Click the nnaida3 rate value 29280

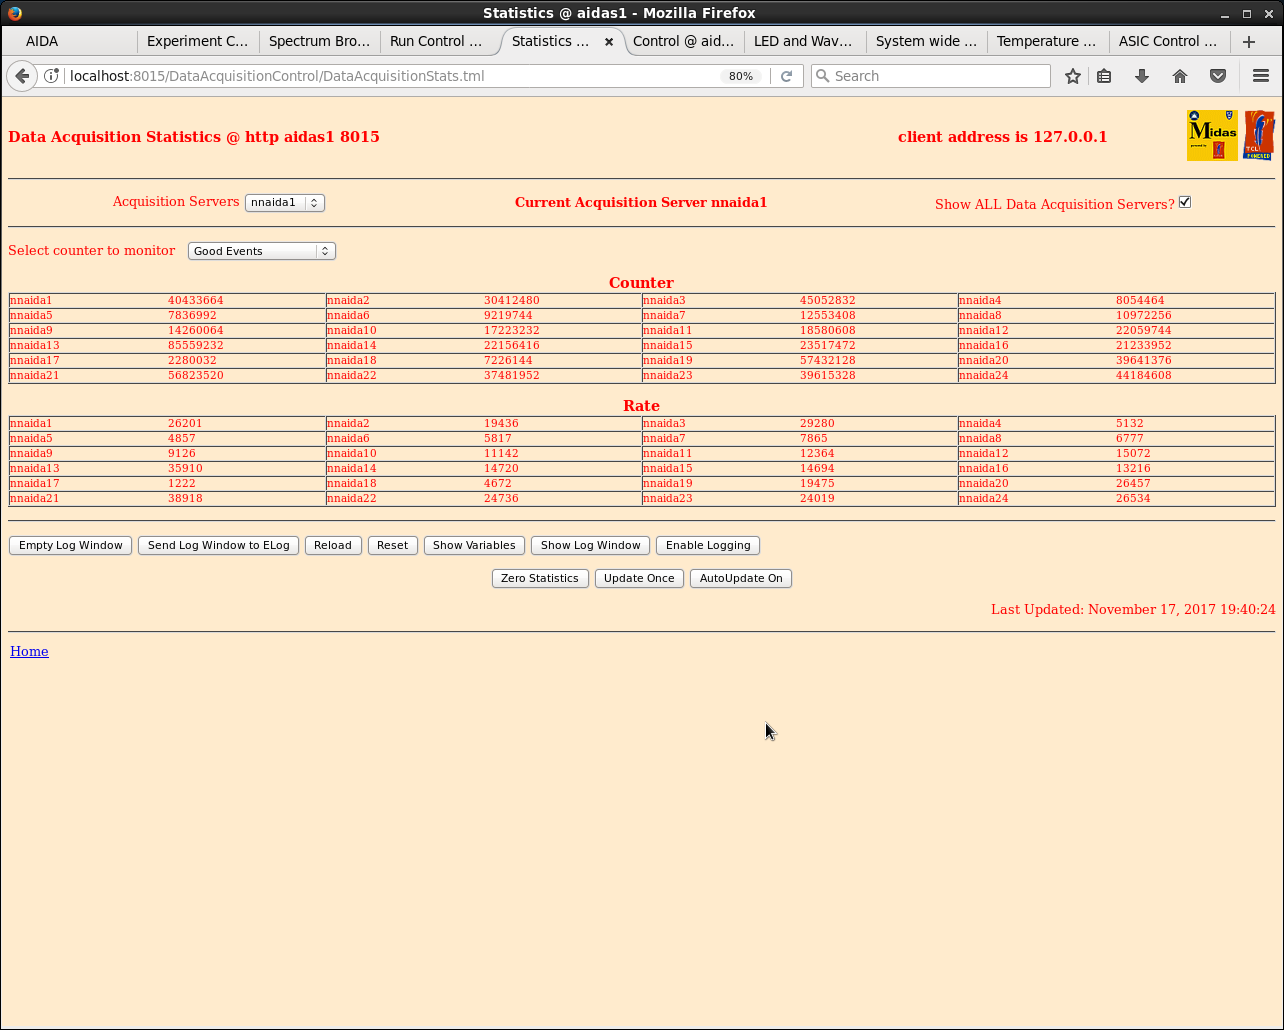pos(817,423)
